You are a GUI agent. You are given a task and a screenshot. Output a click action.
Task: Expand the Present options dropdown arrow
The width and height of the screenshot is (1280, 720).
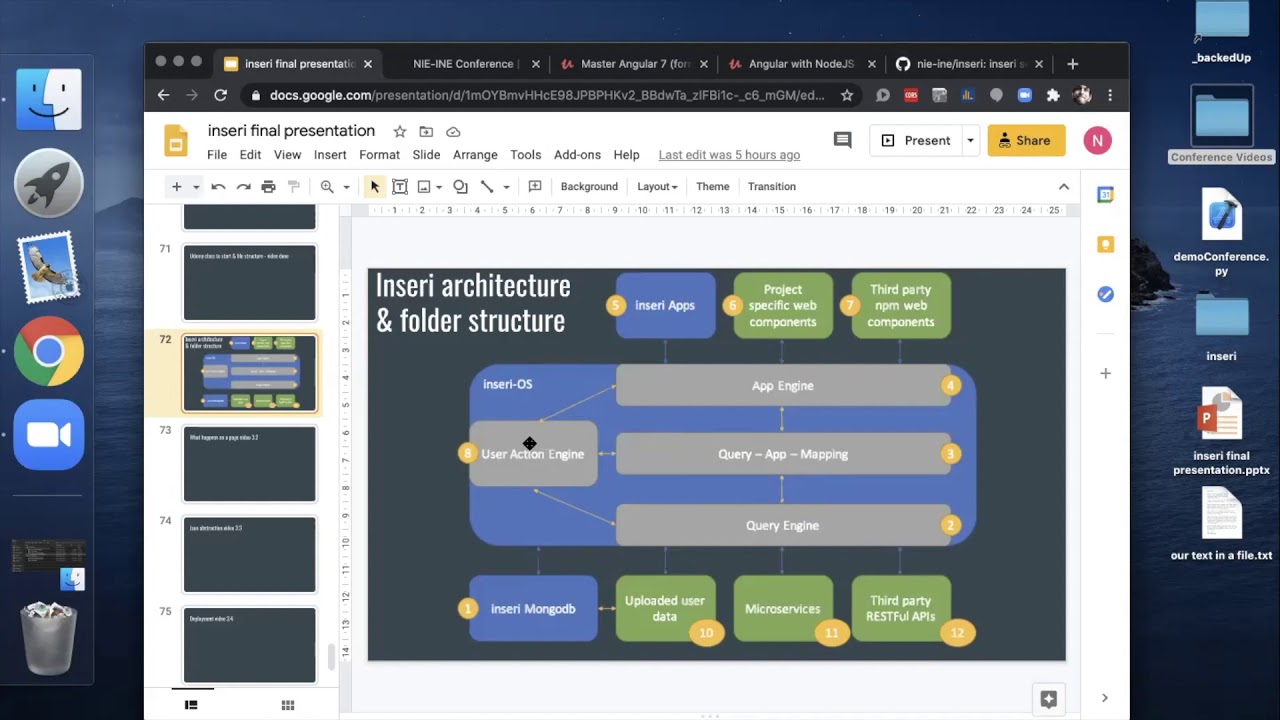tap(970, 141)
